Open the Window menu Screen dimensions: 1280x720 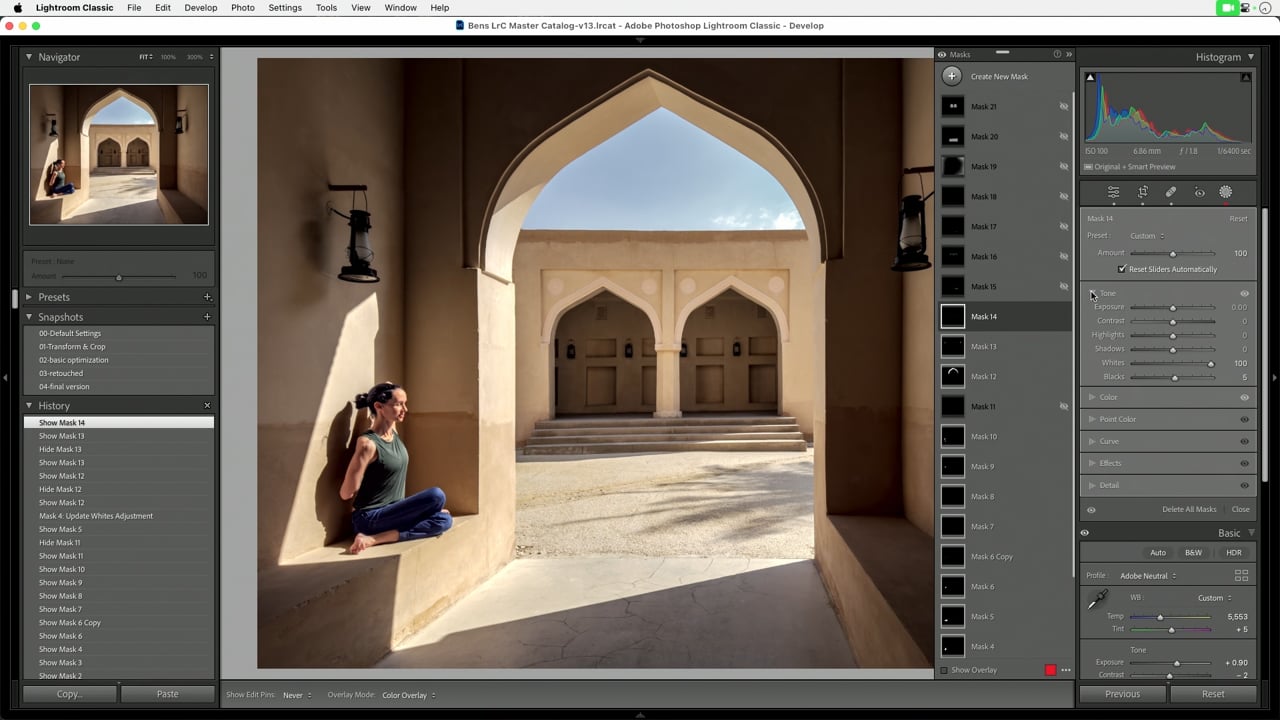coord(401,8)
